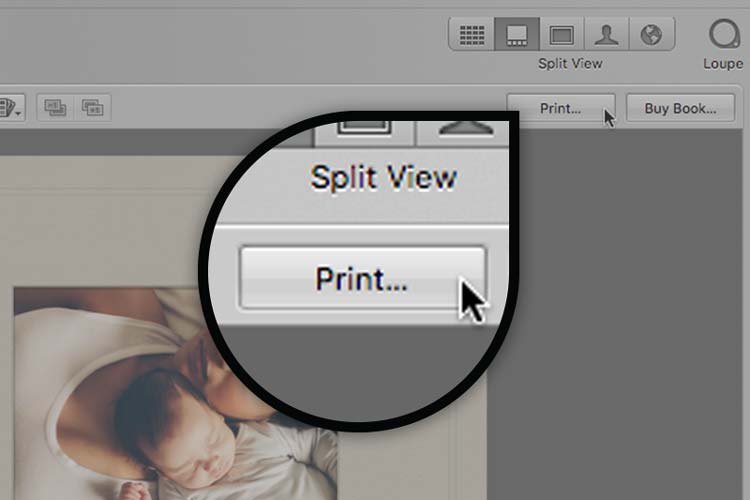Open the Faces view
This screenshot has width=750, height=500.
[x=606, y=35]
